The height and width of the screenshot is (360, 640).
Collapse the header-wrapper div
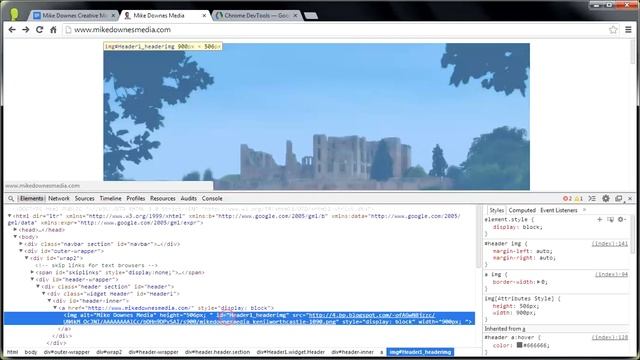[x=33, y=279]
